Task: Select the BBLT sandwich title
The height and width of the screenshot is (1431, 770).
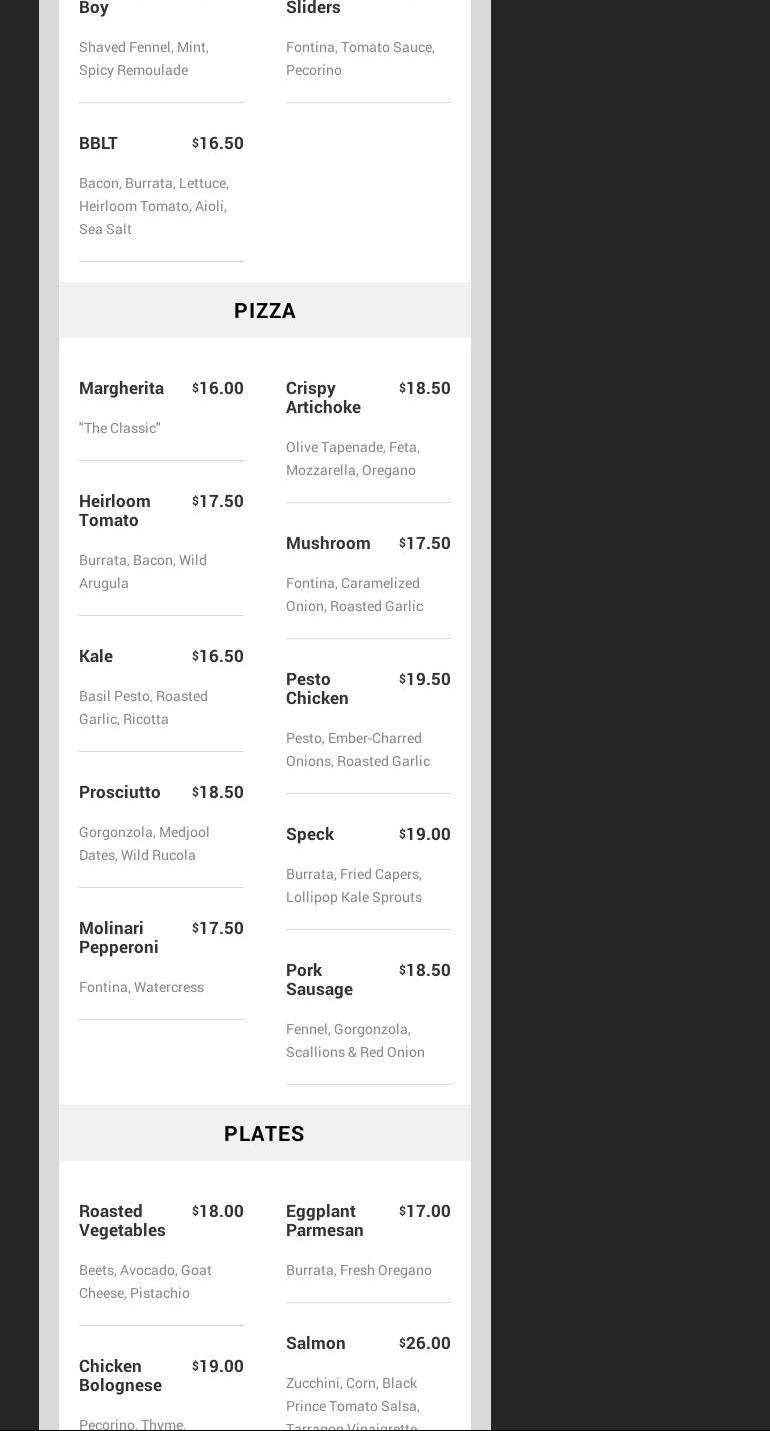Action: (x=98, y=143)
